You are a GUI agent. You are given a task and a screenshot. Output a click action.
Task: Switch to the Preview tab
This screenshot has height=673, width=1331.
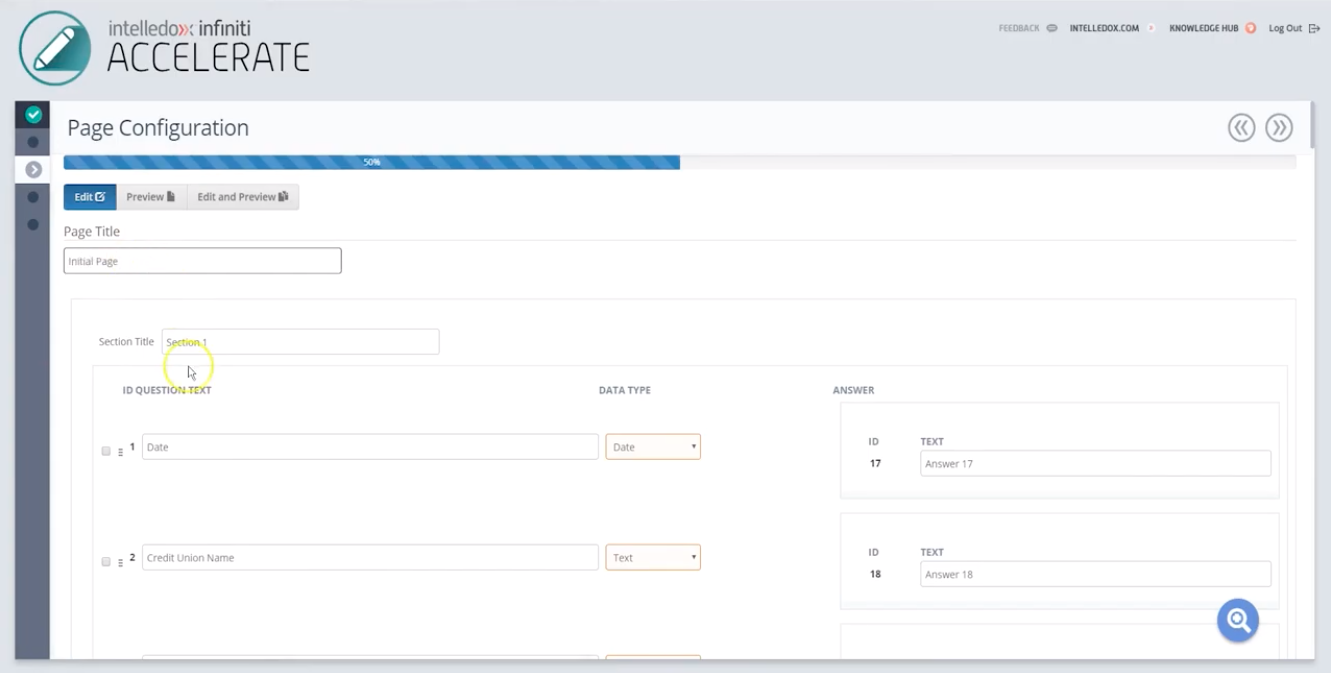tap(149, 196)
